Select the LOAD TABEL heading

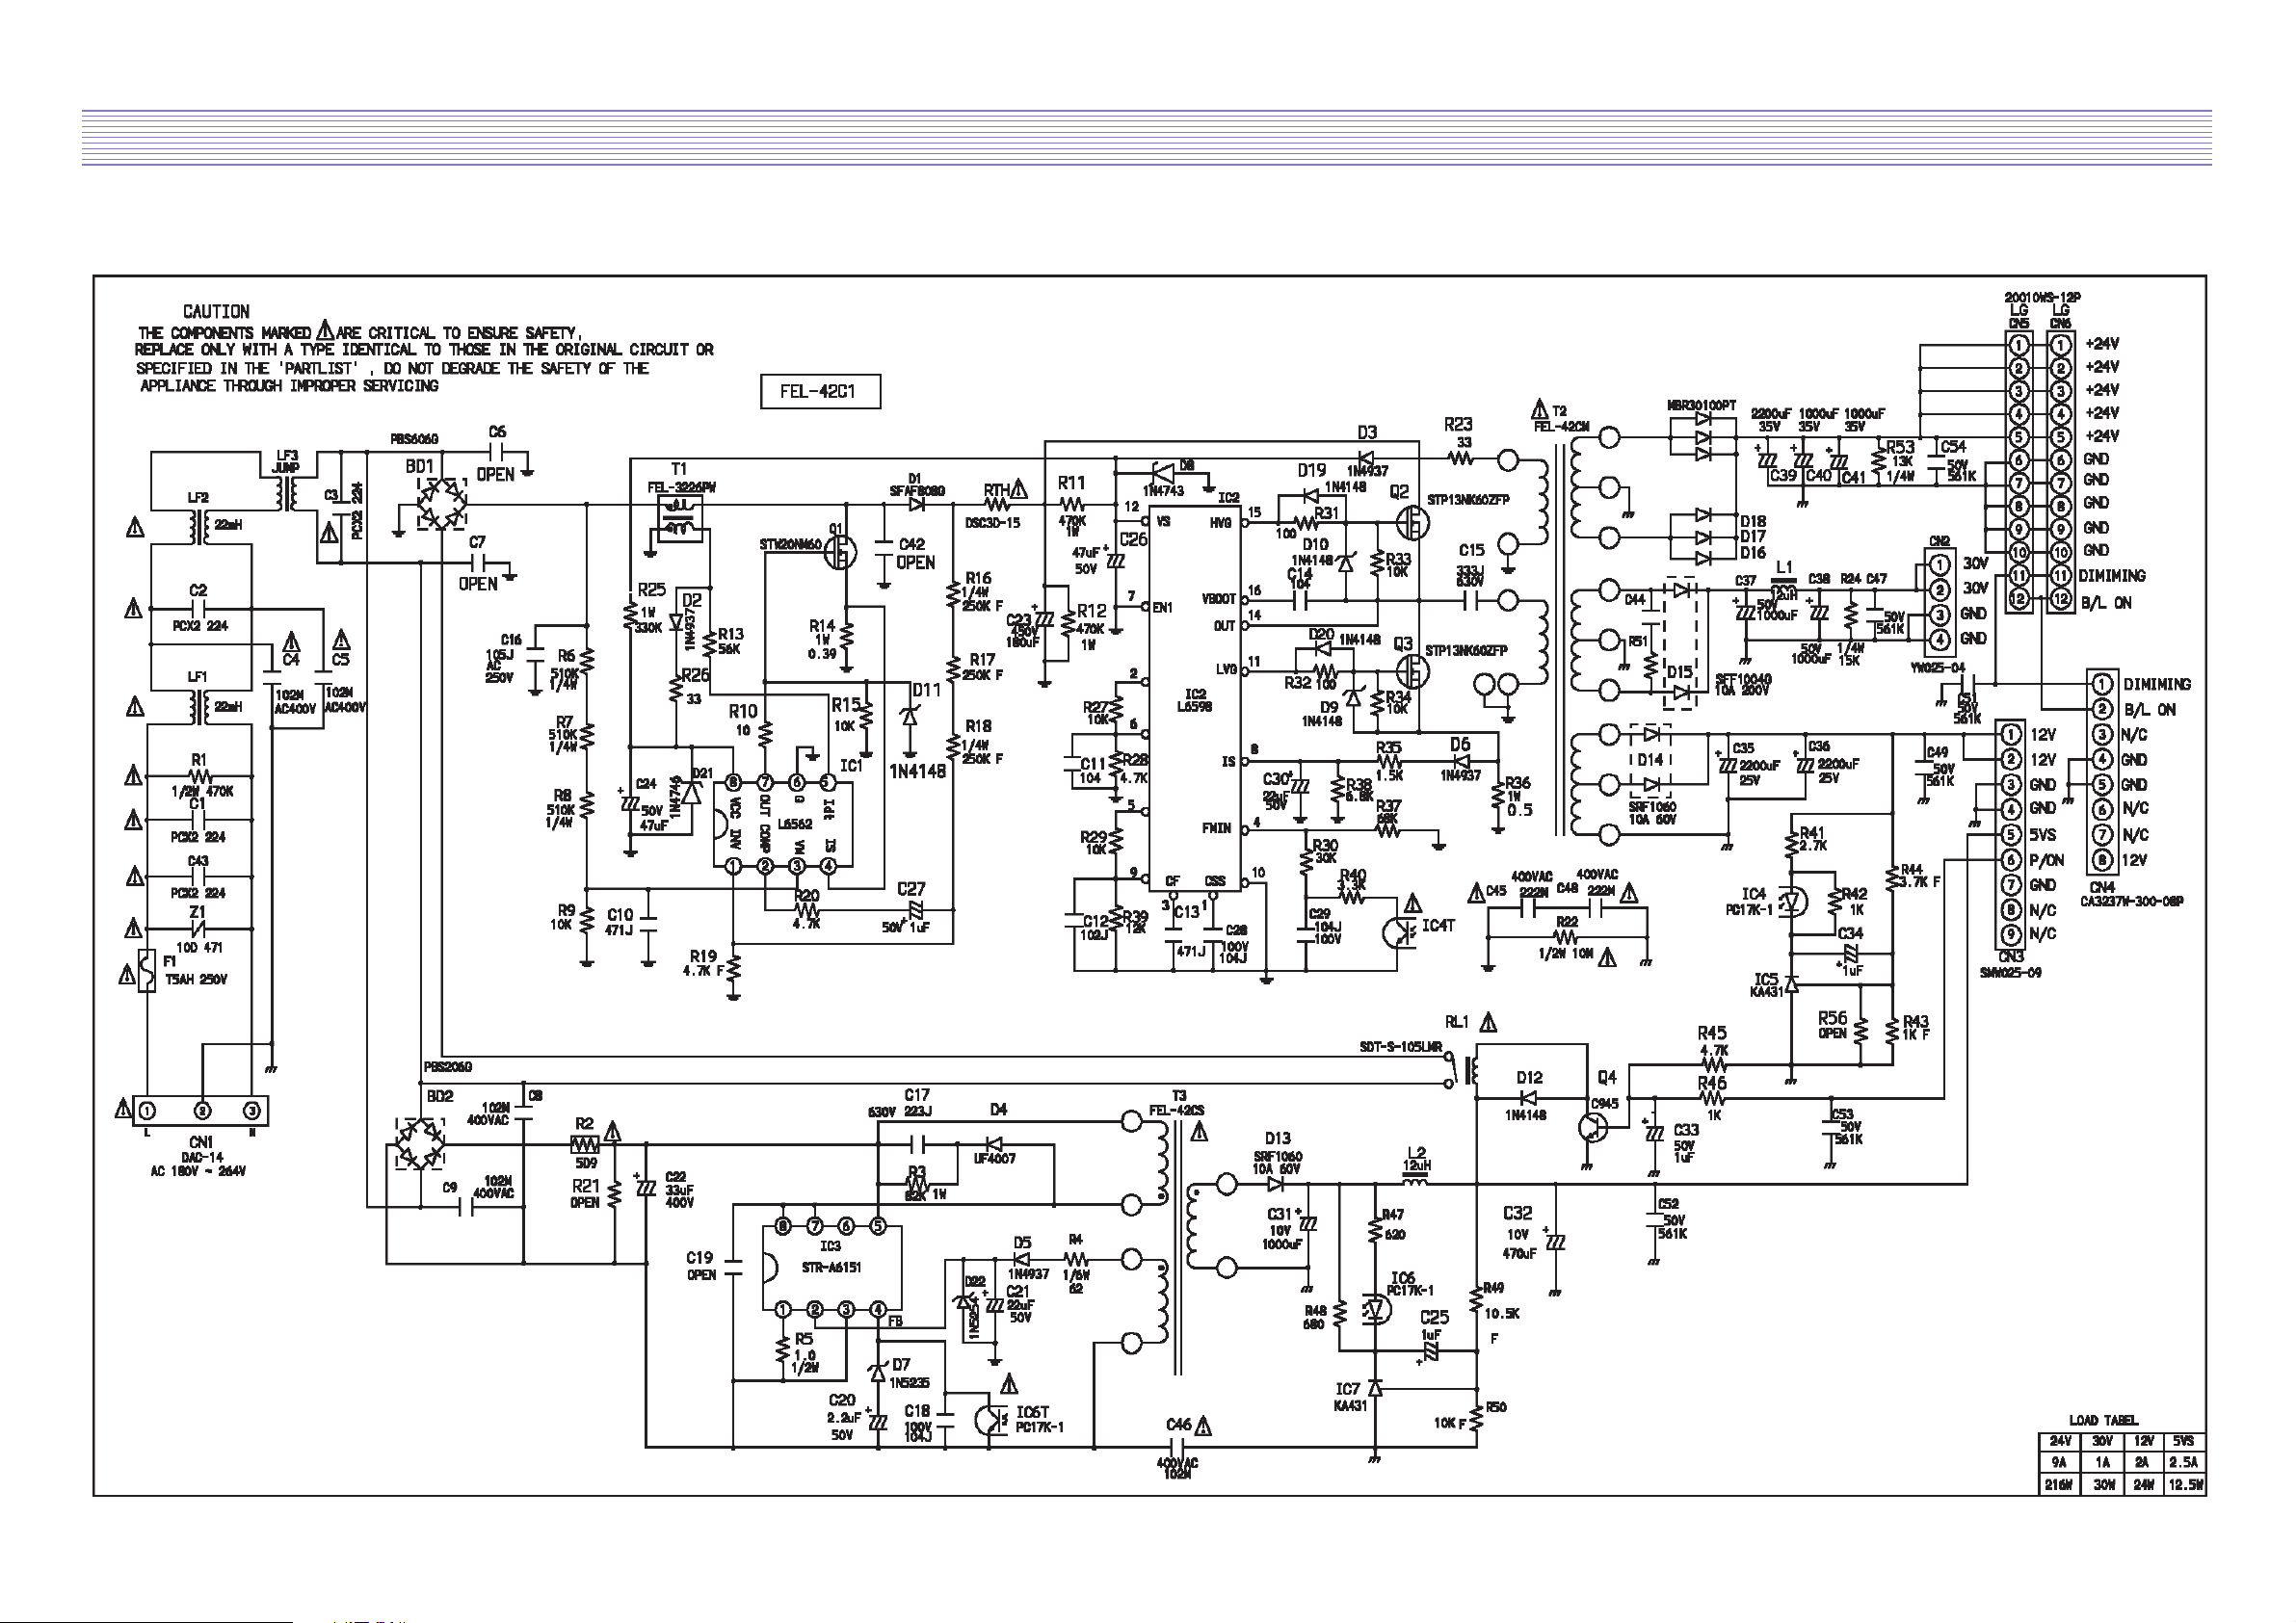[2104, 1420]
